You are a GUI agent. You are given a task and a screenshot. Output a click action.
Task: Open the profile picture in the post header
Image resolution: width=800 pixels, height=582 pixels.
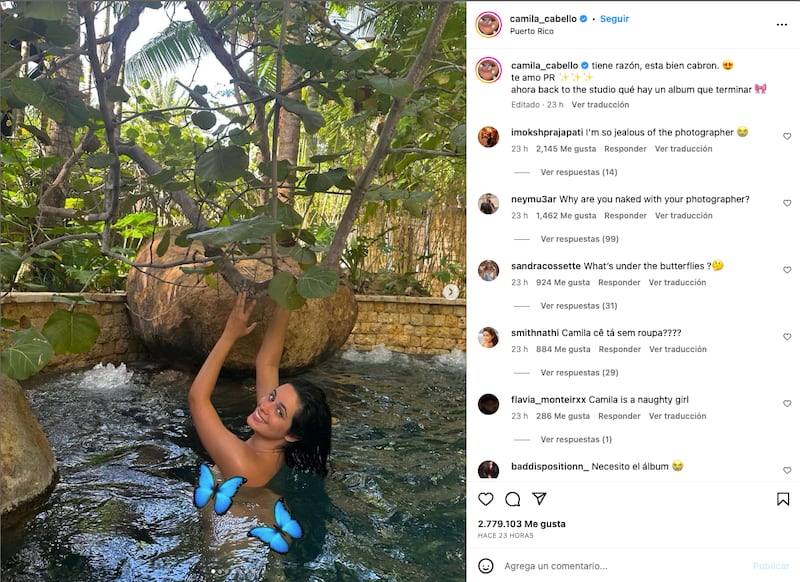[488, 24]
